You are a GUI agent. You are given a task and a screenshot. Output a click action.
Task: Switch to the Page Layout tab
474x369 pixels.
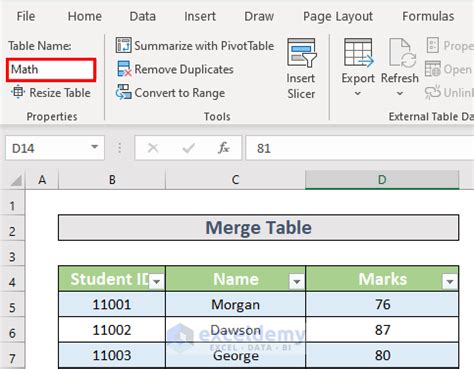pos(338,16)
